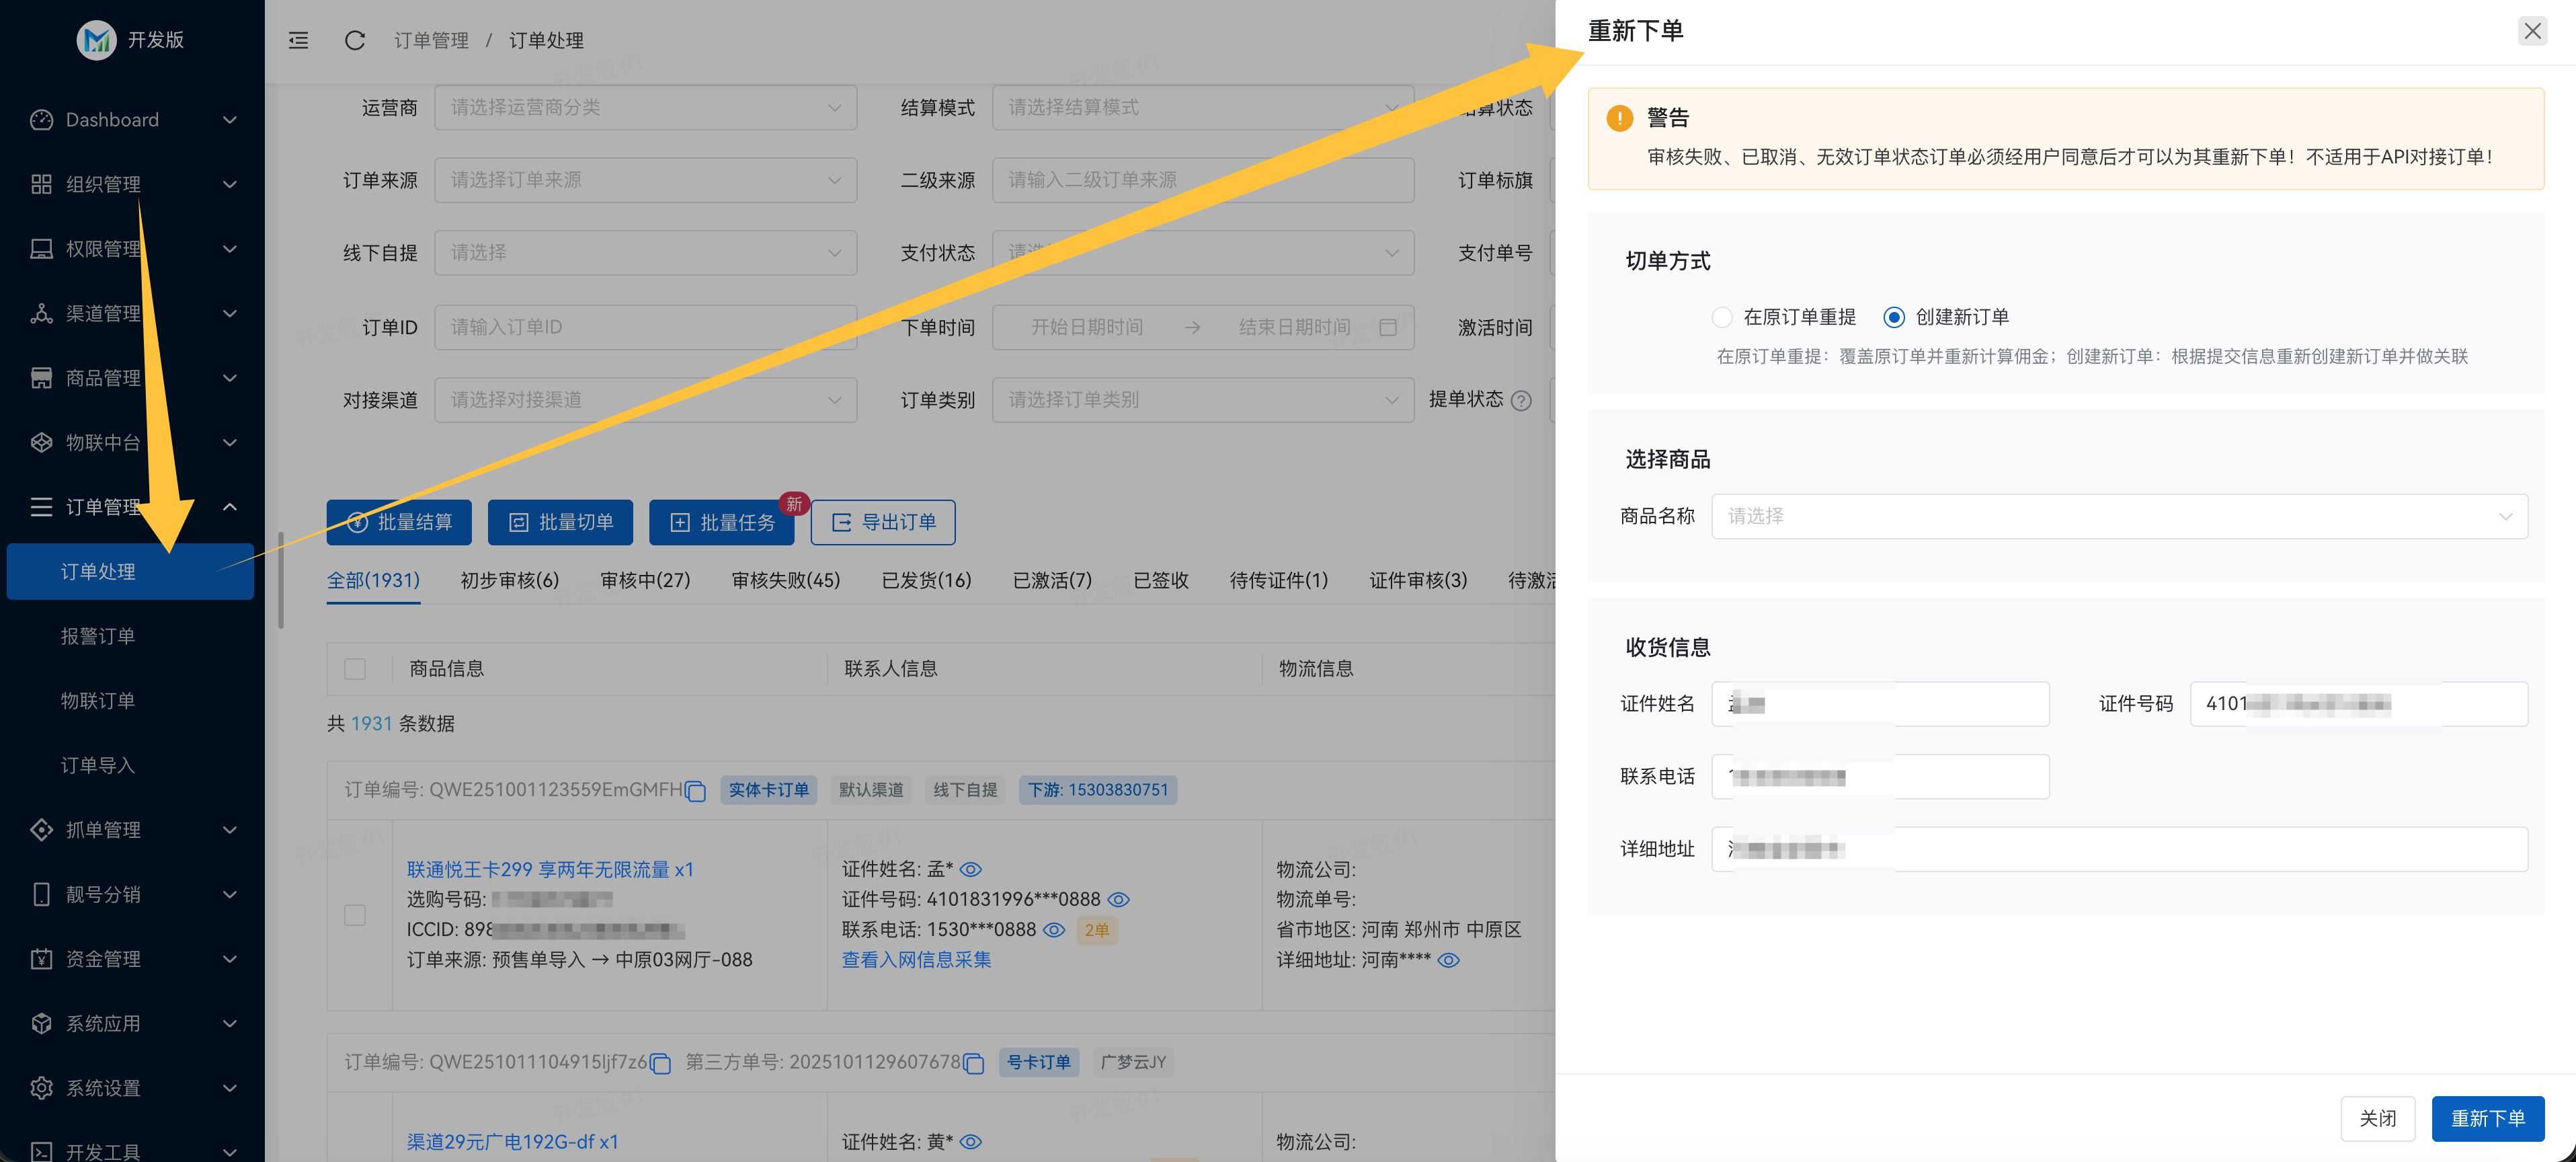This screenshot has height=1162, width=2576.
Task: Reveal the masked 证件号码 with the eye toggle
Action: point(1118,899)
